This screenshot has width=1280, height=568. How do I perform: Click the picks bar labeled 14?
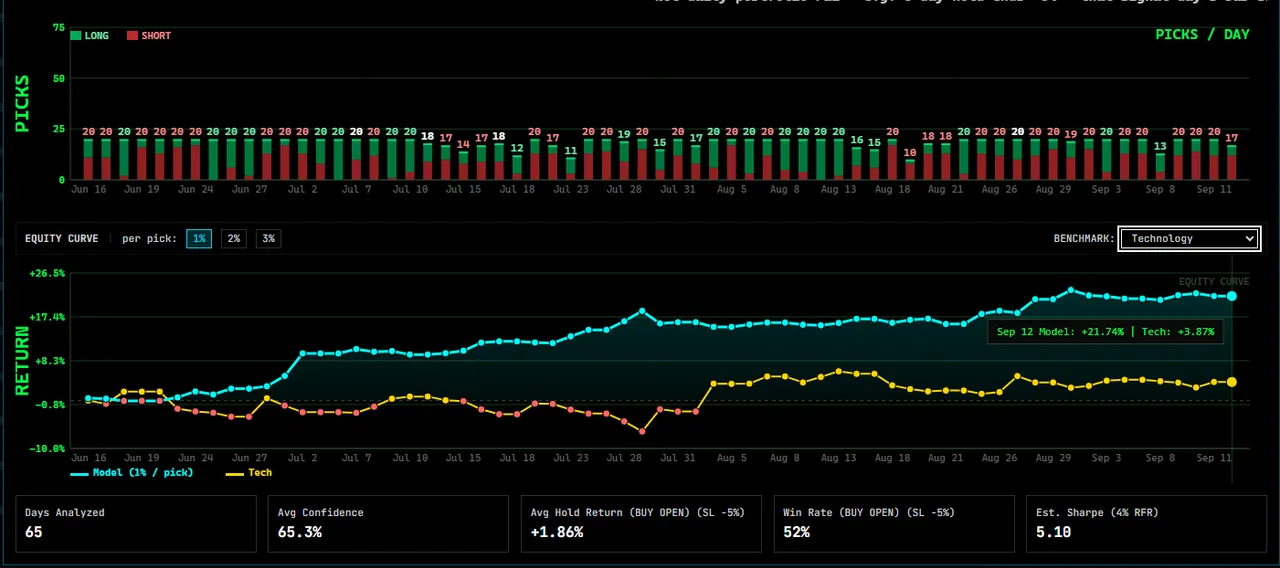[463, 165]
